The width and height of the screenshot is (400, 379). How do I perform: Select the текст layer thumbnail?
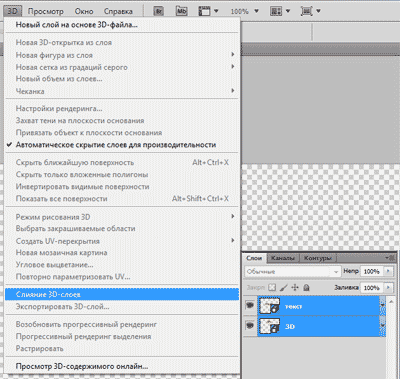point(270,306)
